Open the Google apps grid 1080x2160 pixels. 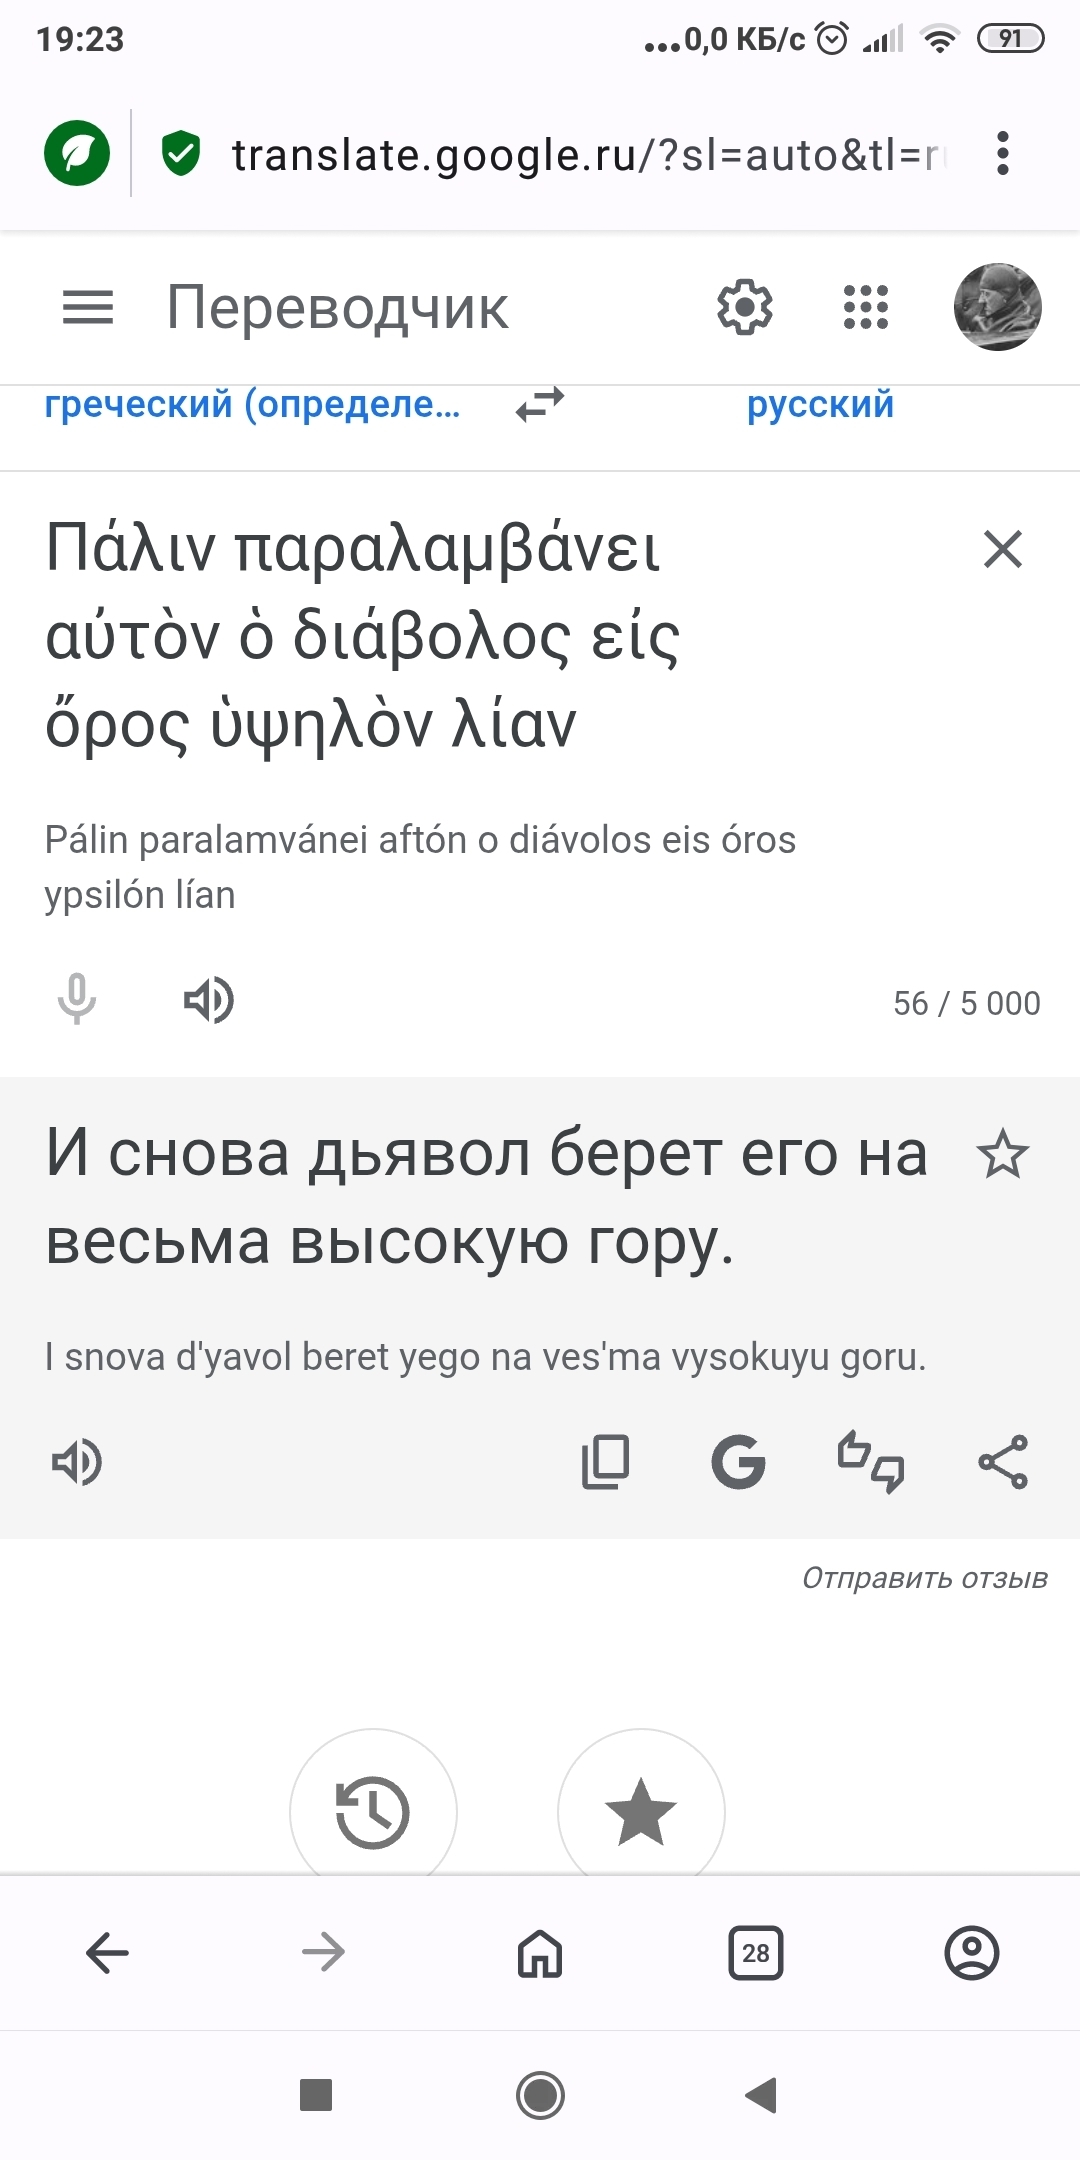coord(866,307)
